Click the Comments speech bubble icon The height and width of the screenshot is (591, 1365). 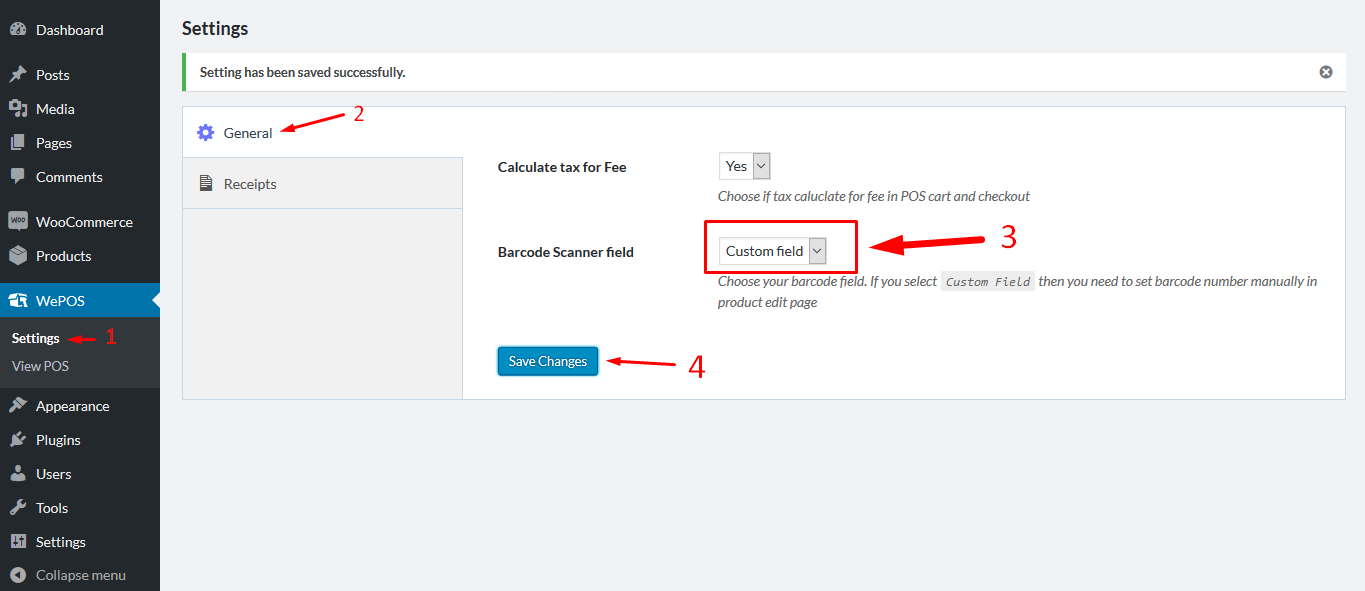18,176
